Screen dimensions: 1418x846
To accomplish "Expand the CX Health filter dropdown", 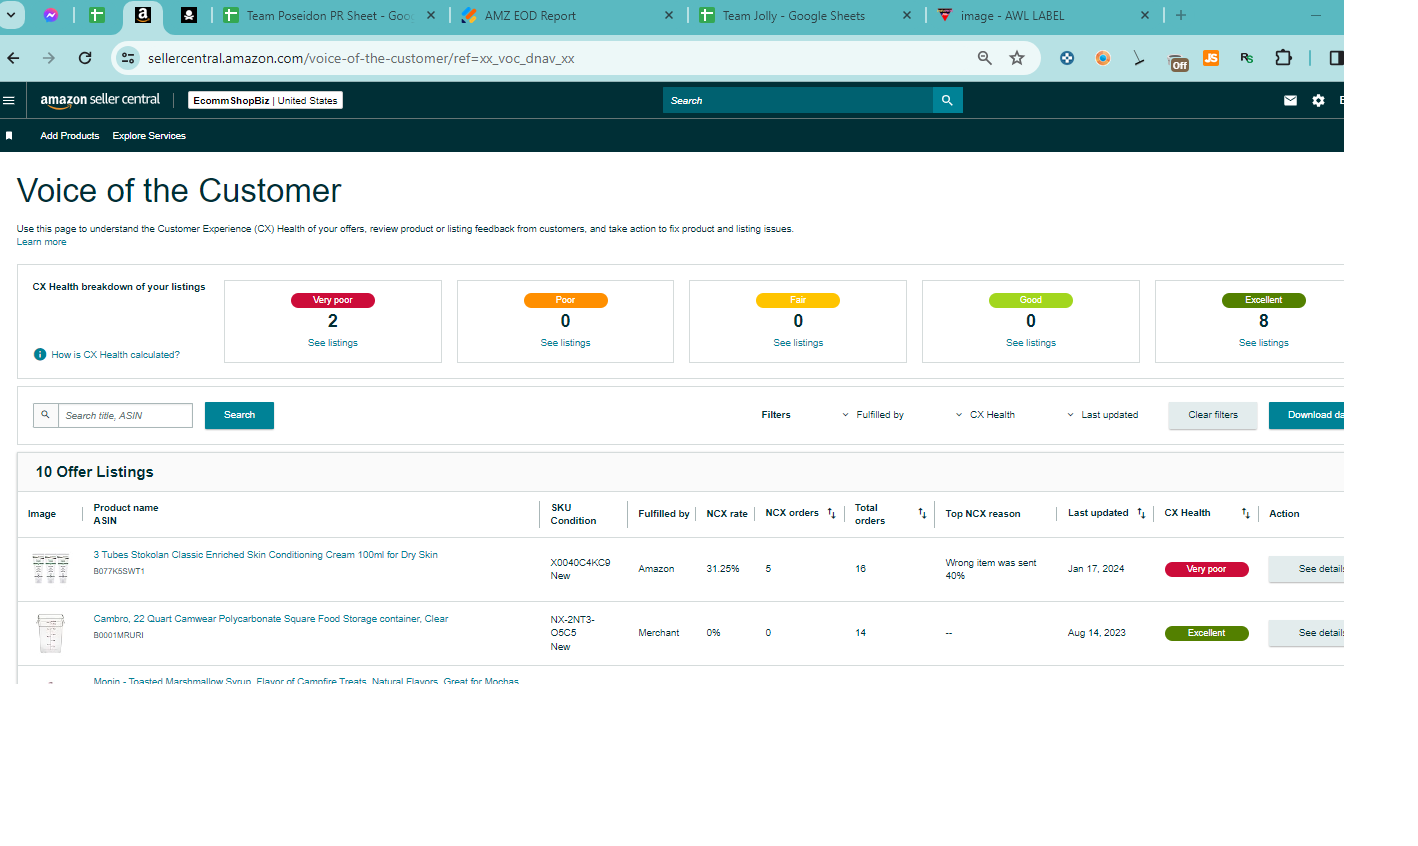I will 985,415.
